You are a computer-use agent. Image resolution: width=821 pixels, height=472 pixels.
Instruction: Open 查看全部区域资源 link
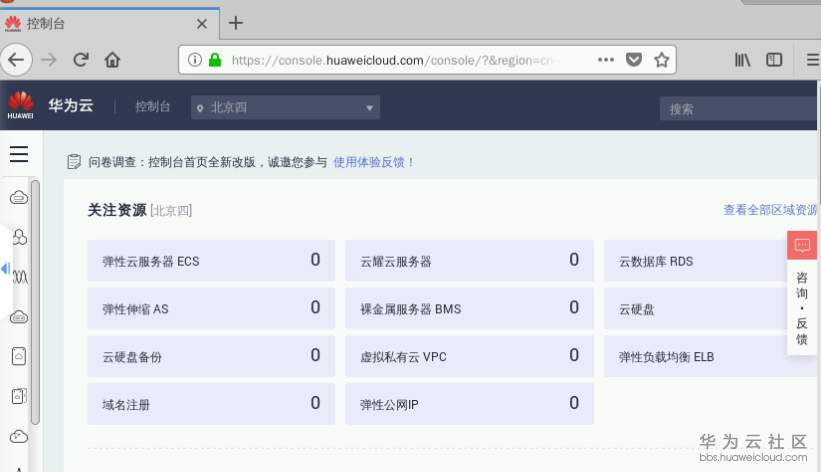point(770,210)
